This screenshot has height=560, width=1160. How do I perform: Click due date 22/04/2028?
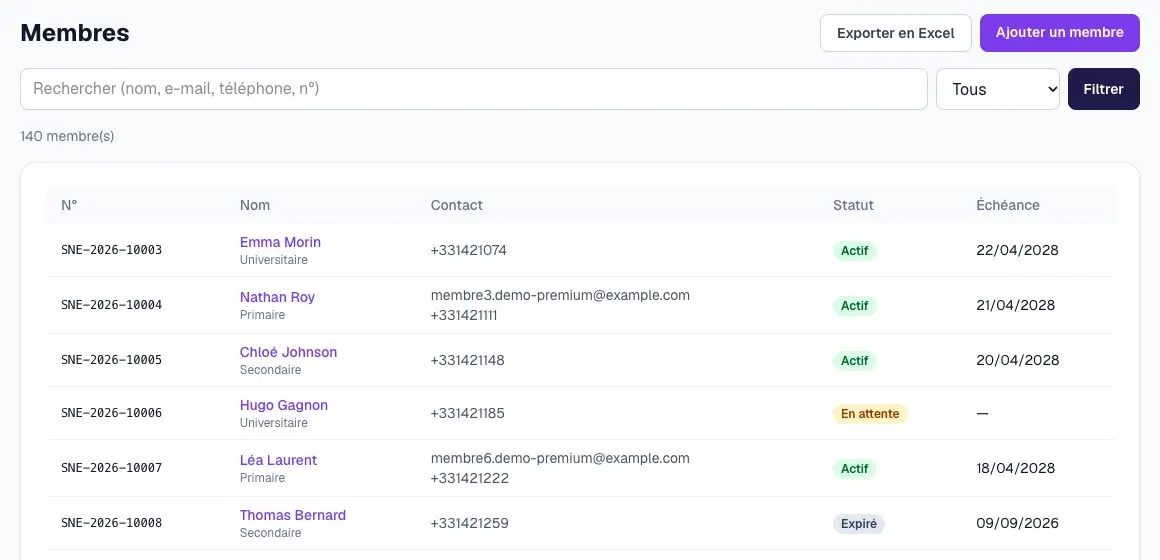click(1017, 250)
